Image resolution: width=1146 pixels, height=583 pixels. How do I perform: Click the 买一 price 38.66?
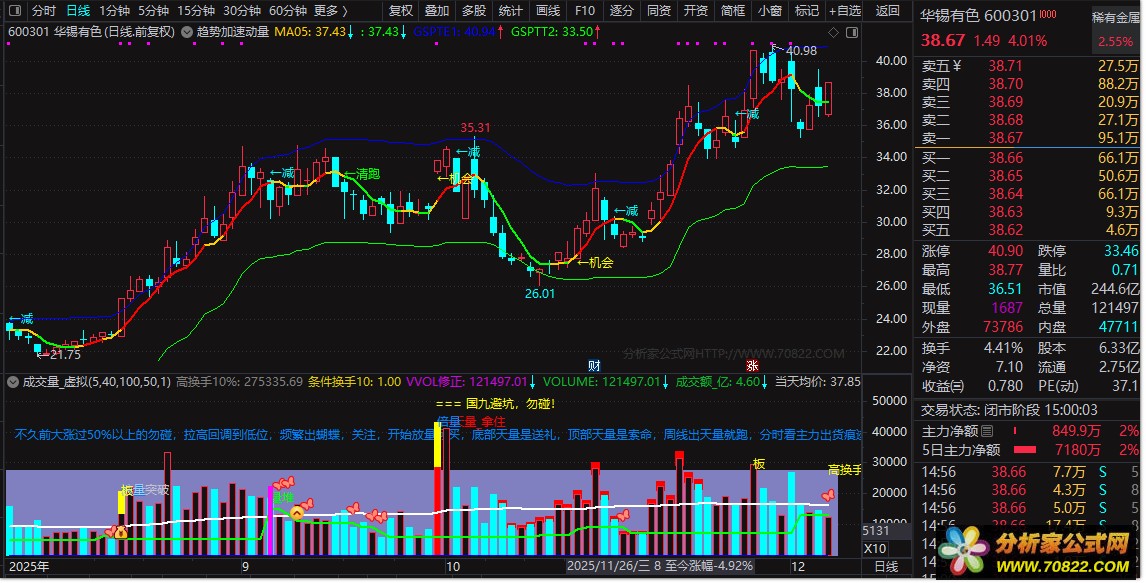click(x=1006, y=158)
